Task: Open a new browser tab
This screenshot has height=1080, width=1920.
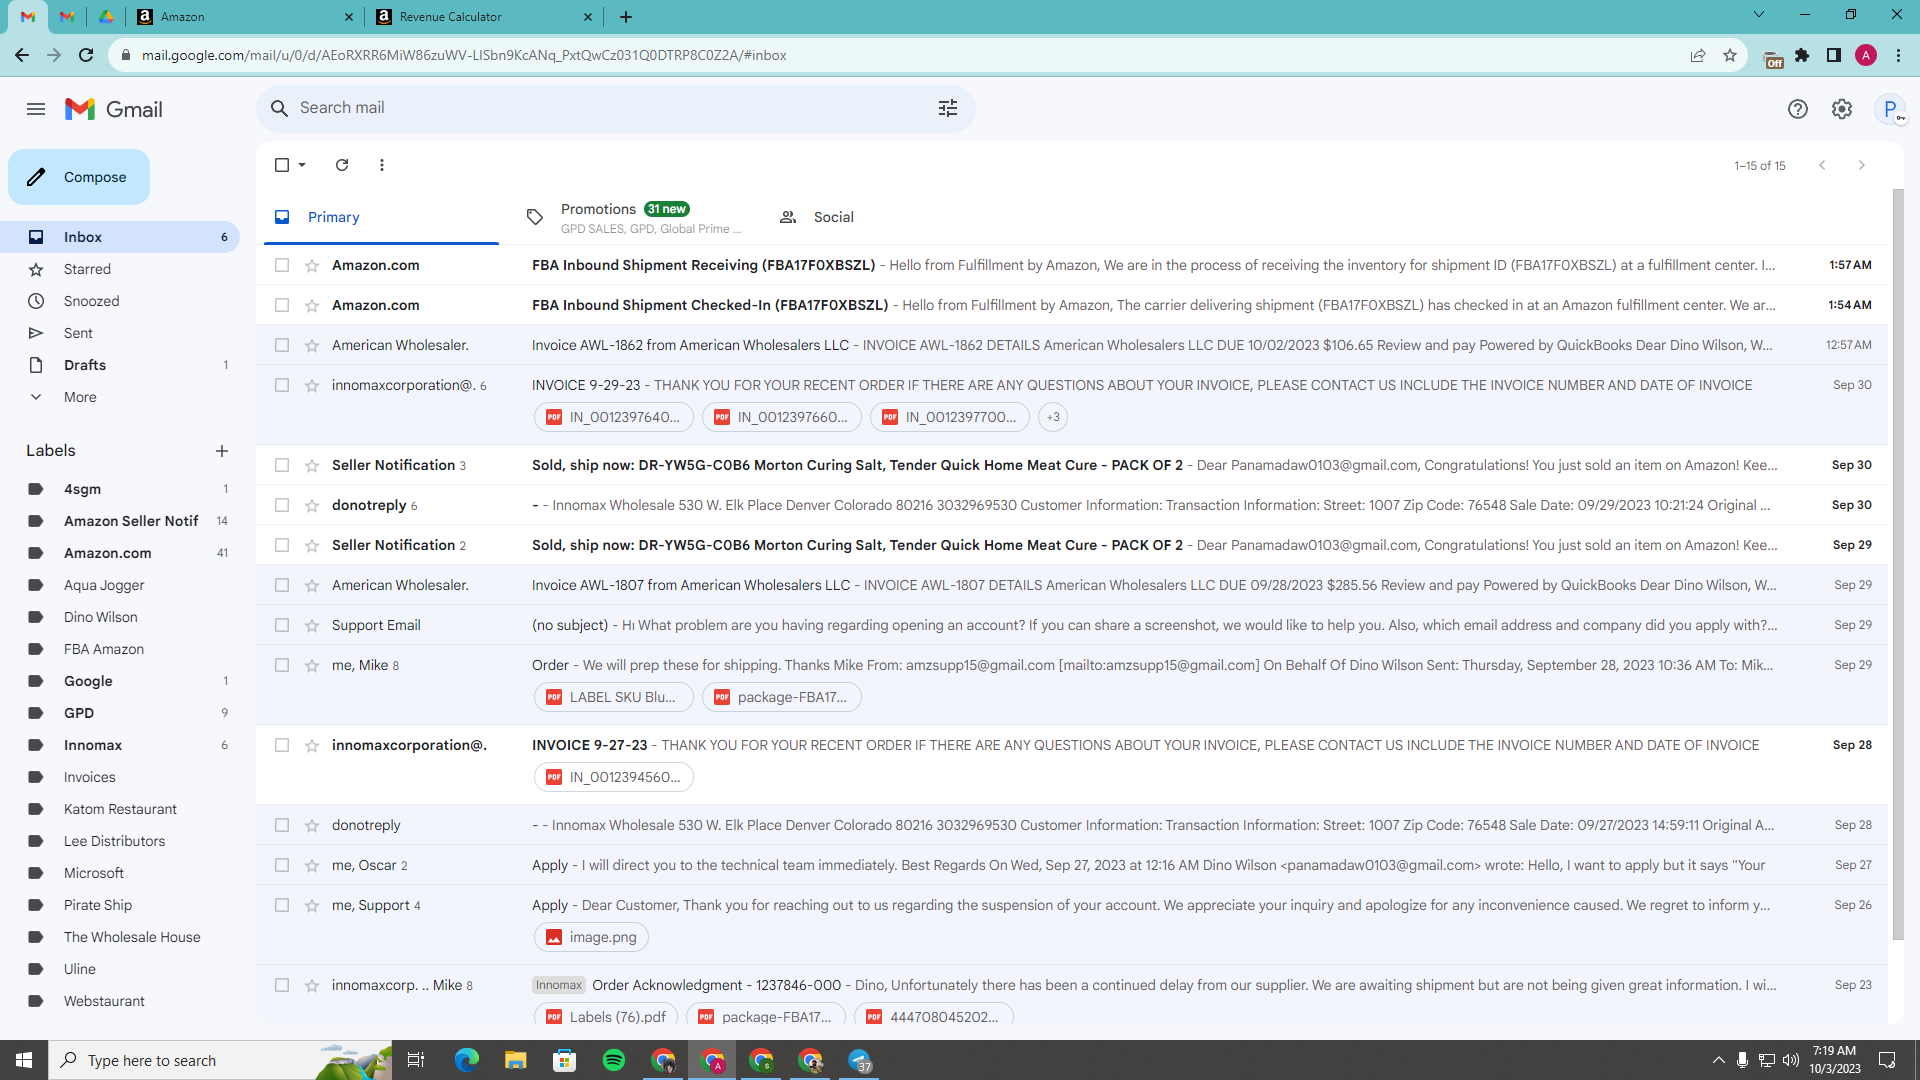Action: (626, 17)
